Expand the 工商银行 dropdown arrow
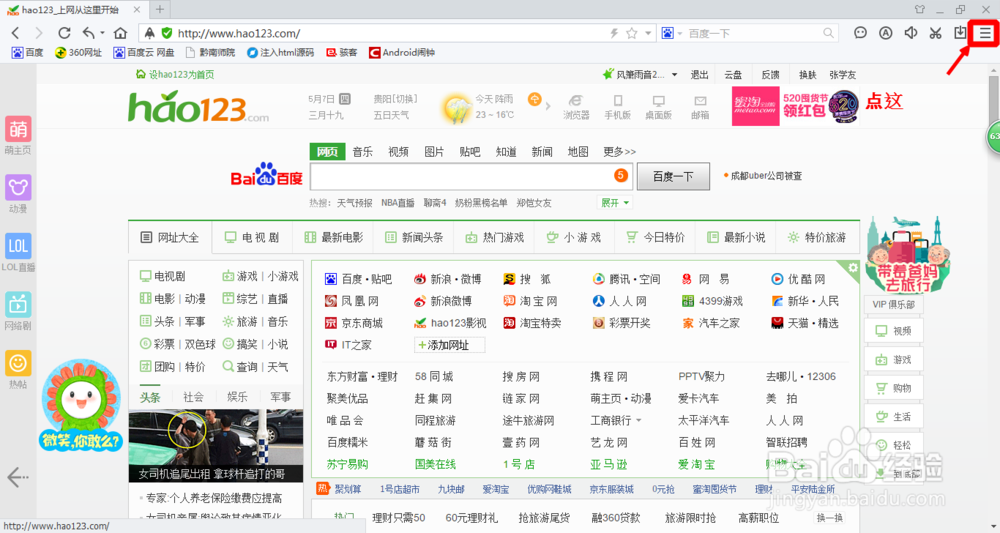 [x=638, y=421]
